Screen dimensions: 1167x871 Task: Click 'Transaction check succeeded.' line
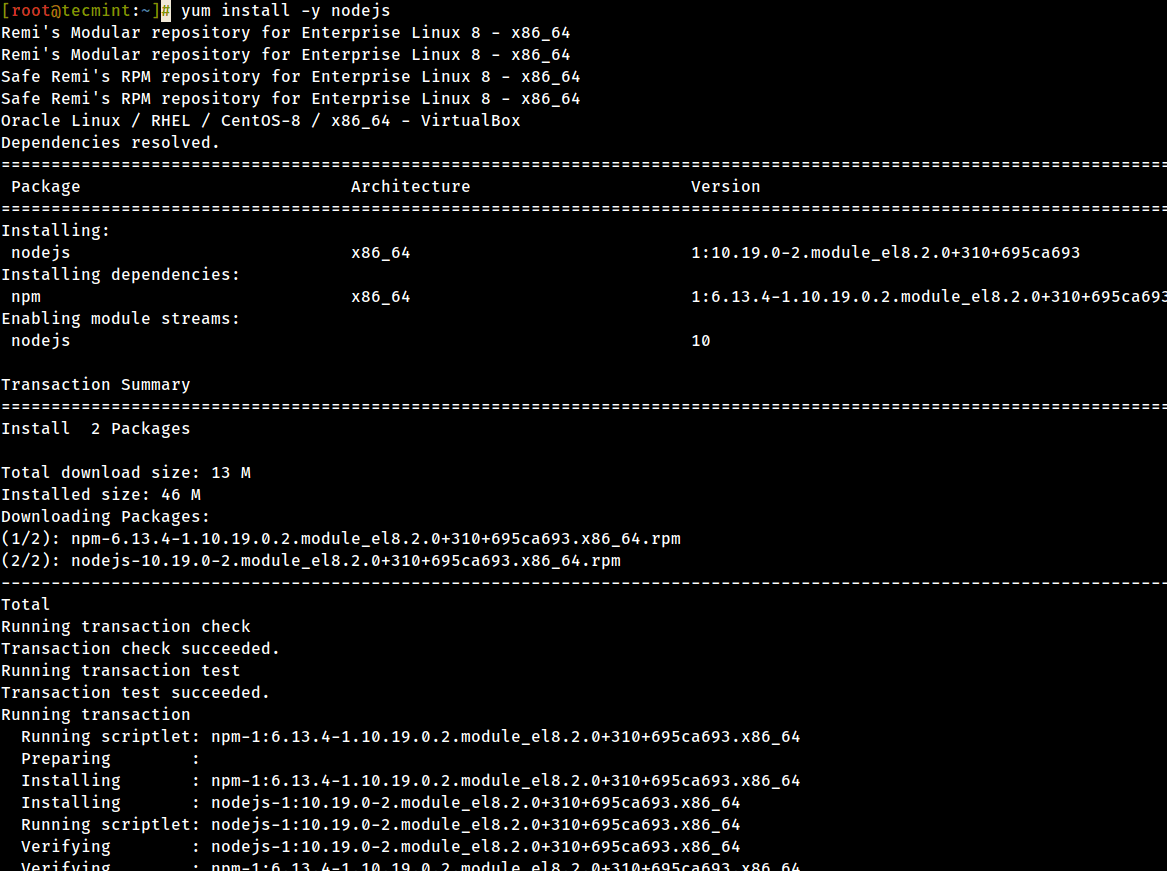[x=141, y=648]
